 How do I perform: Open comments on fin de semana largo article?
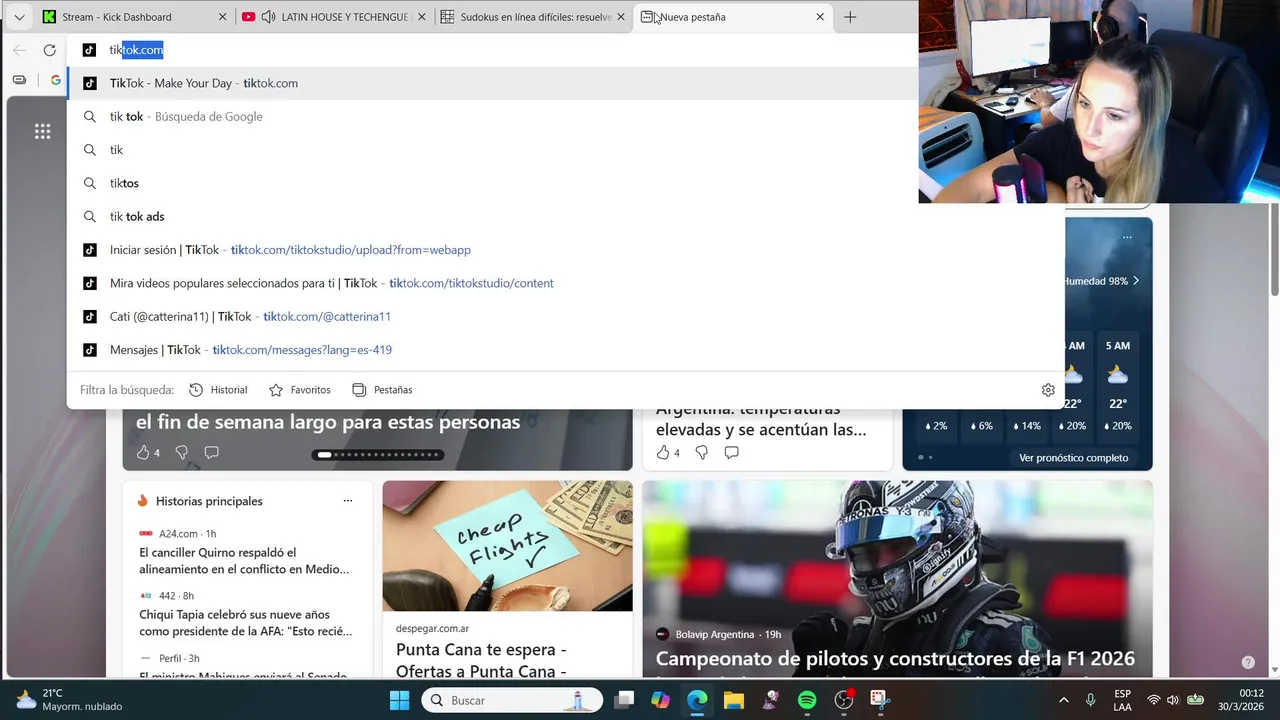click(x=211, y=452)
